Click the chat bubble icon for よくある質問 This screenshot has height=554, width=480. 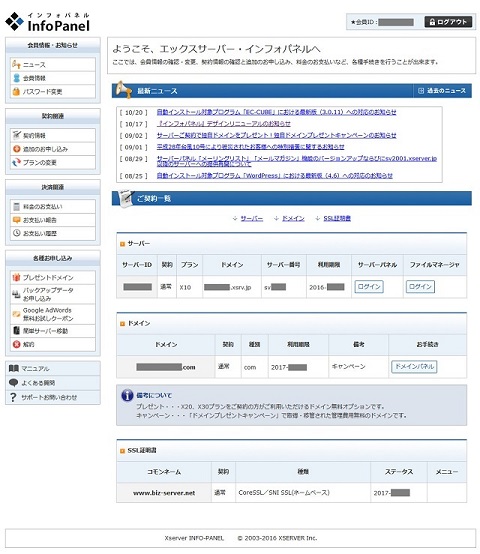(x=13, y=383)
